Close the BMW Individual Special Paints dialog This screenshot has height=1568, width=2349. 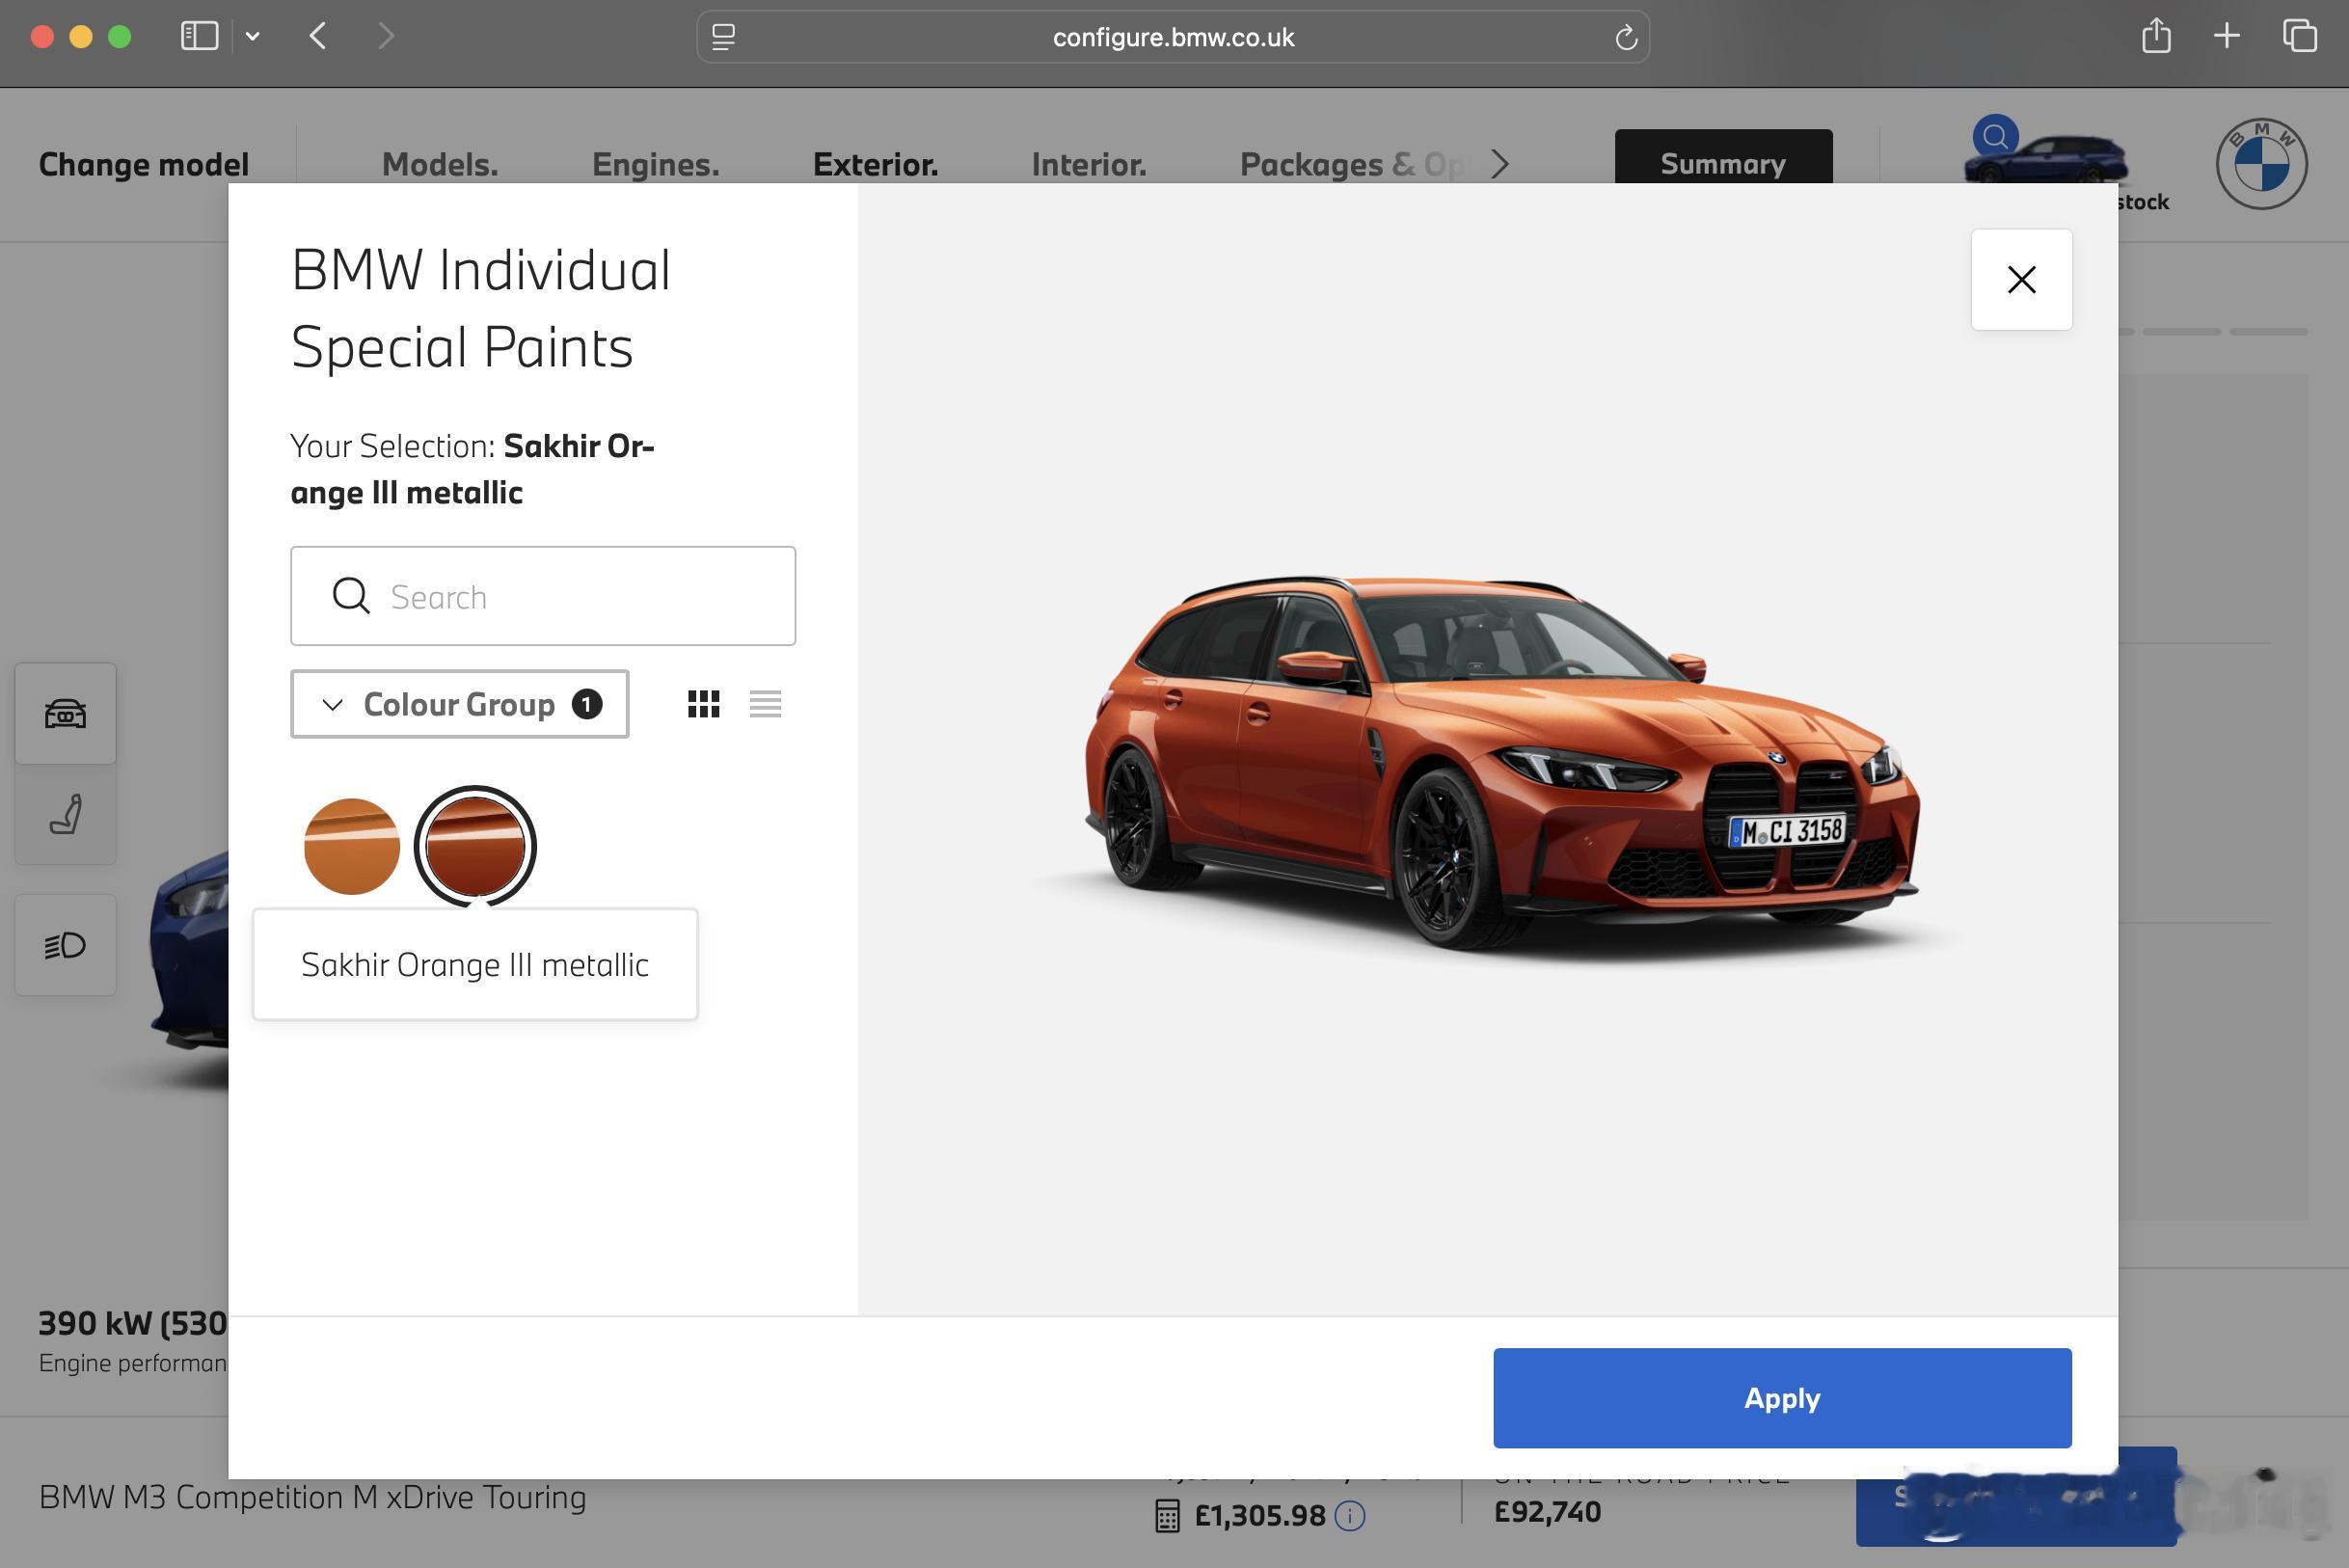click(2021, 279)
